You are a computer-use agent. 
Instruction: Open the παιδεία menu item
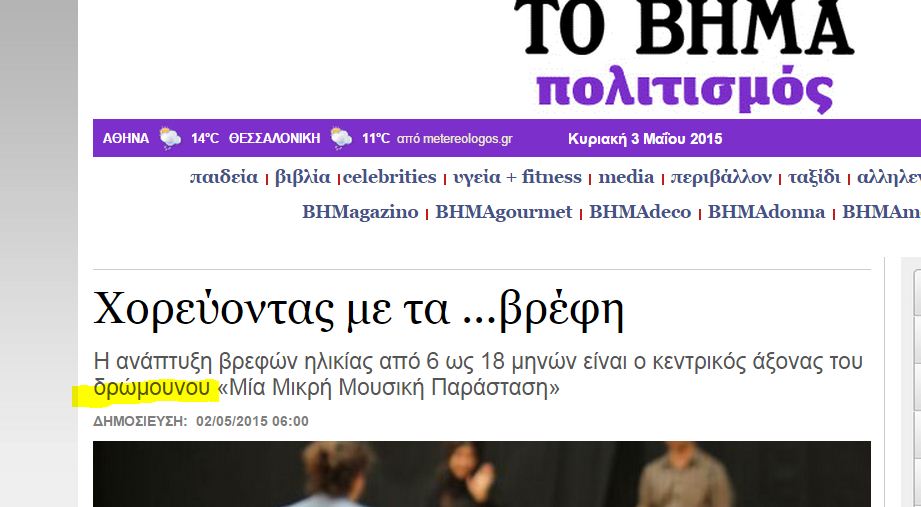224,177
